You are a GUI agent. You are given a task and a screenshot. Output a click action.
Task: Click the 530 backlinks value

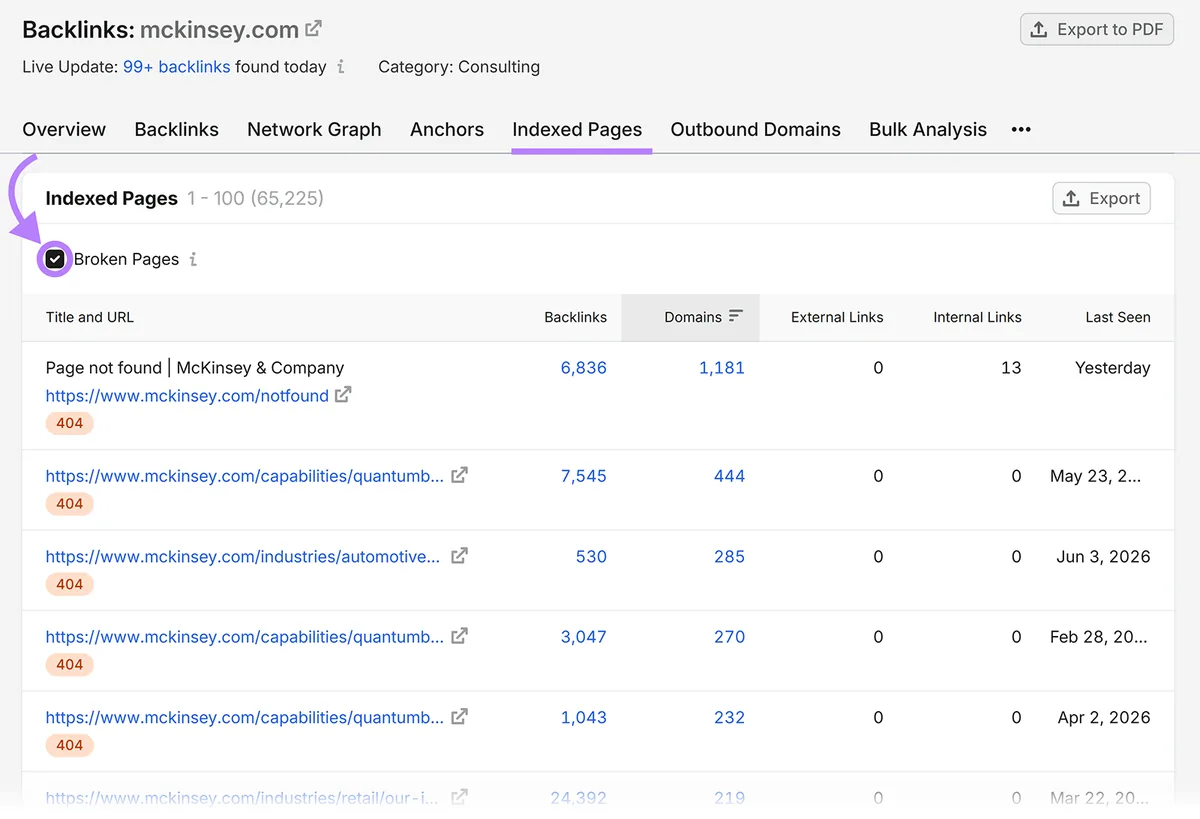591,556
